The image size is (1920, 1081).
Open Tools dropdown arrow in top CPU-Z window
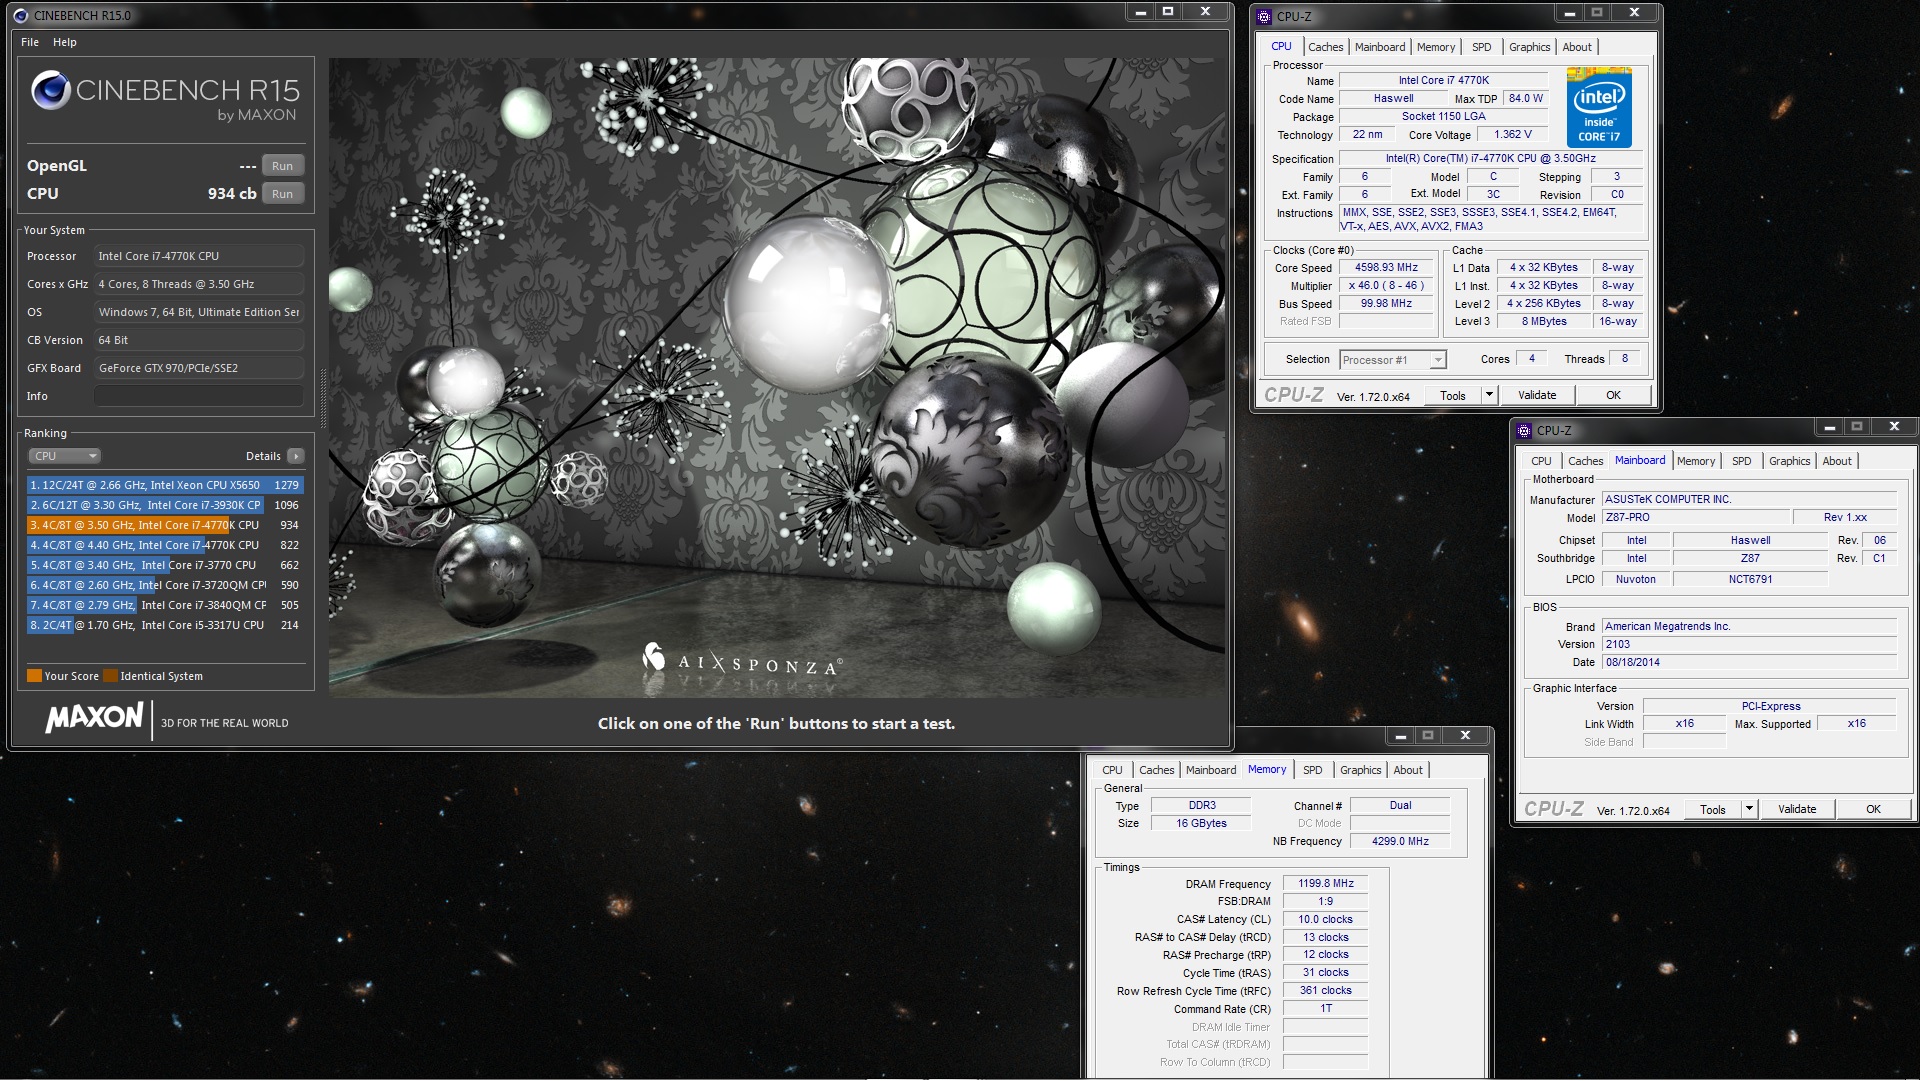1489,395
